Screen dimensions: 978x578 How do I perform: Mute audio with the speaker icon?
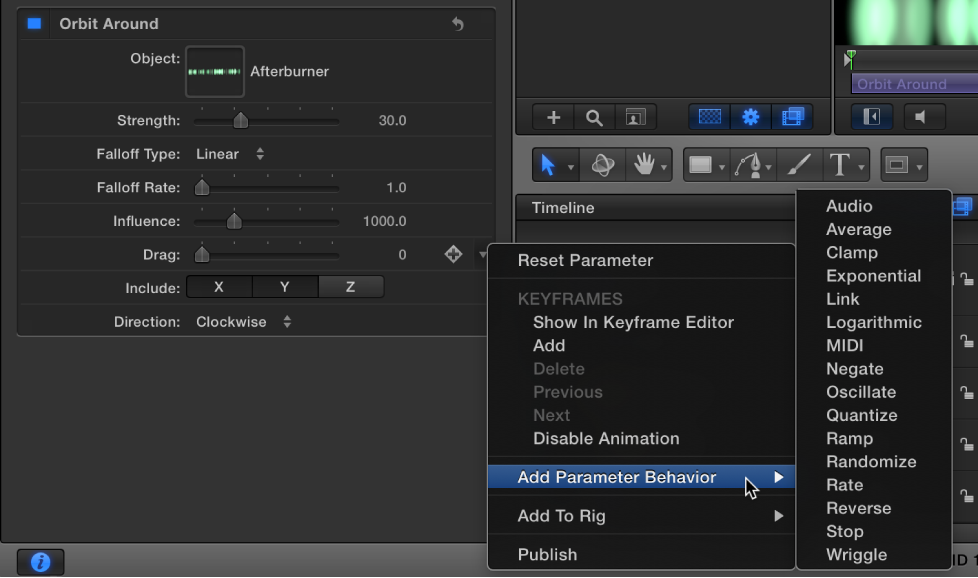click(x=922, y=117)
